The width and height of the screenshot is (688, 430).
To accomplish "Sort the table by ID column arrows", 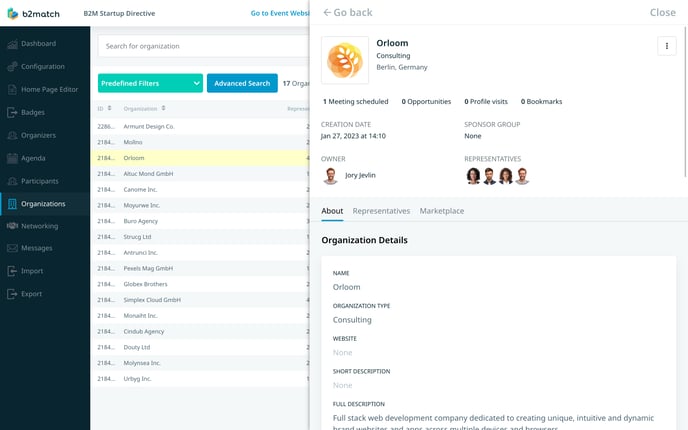I will pyautogui.click(x=109, y=108).
